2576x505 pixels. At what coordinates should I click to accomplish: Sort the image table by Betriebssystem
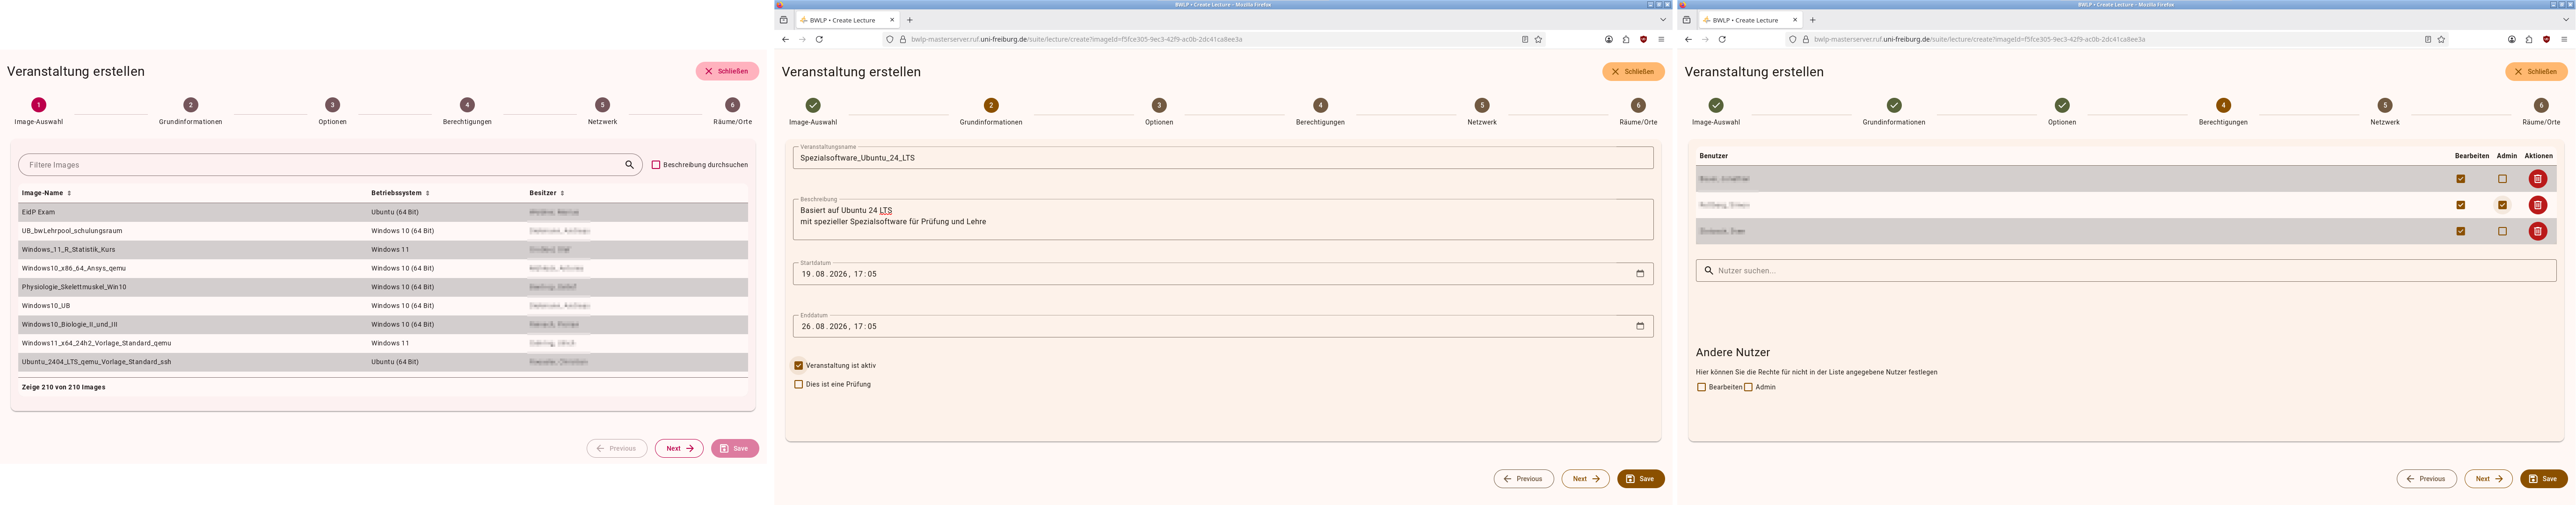(x=400, y=193)
